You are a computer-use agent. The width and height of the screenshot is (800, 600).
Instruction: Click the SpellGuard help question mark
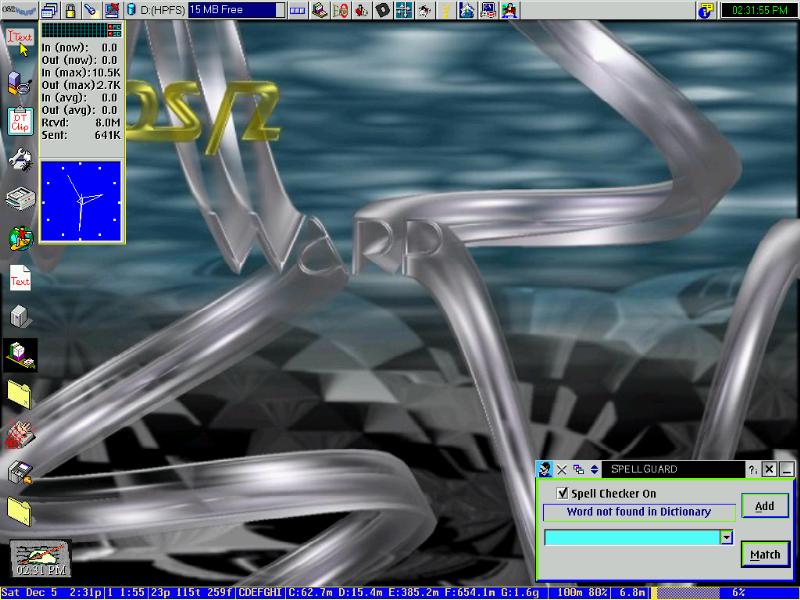pos(753,470)
